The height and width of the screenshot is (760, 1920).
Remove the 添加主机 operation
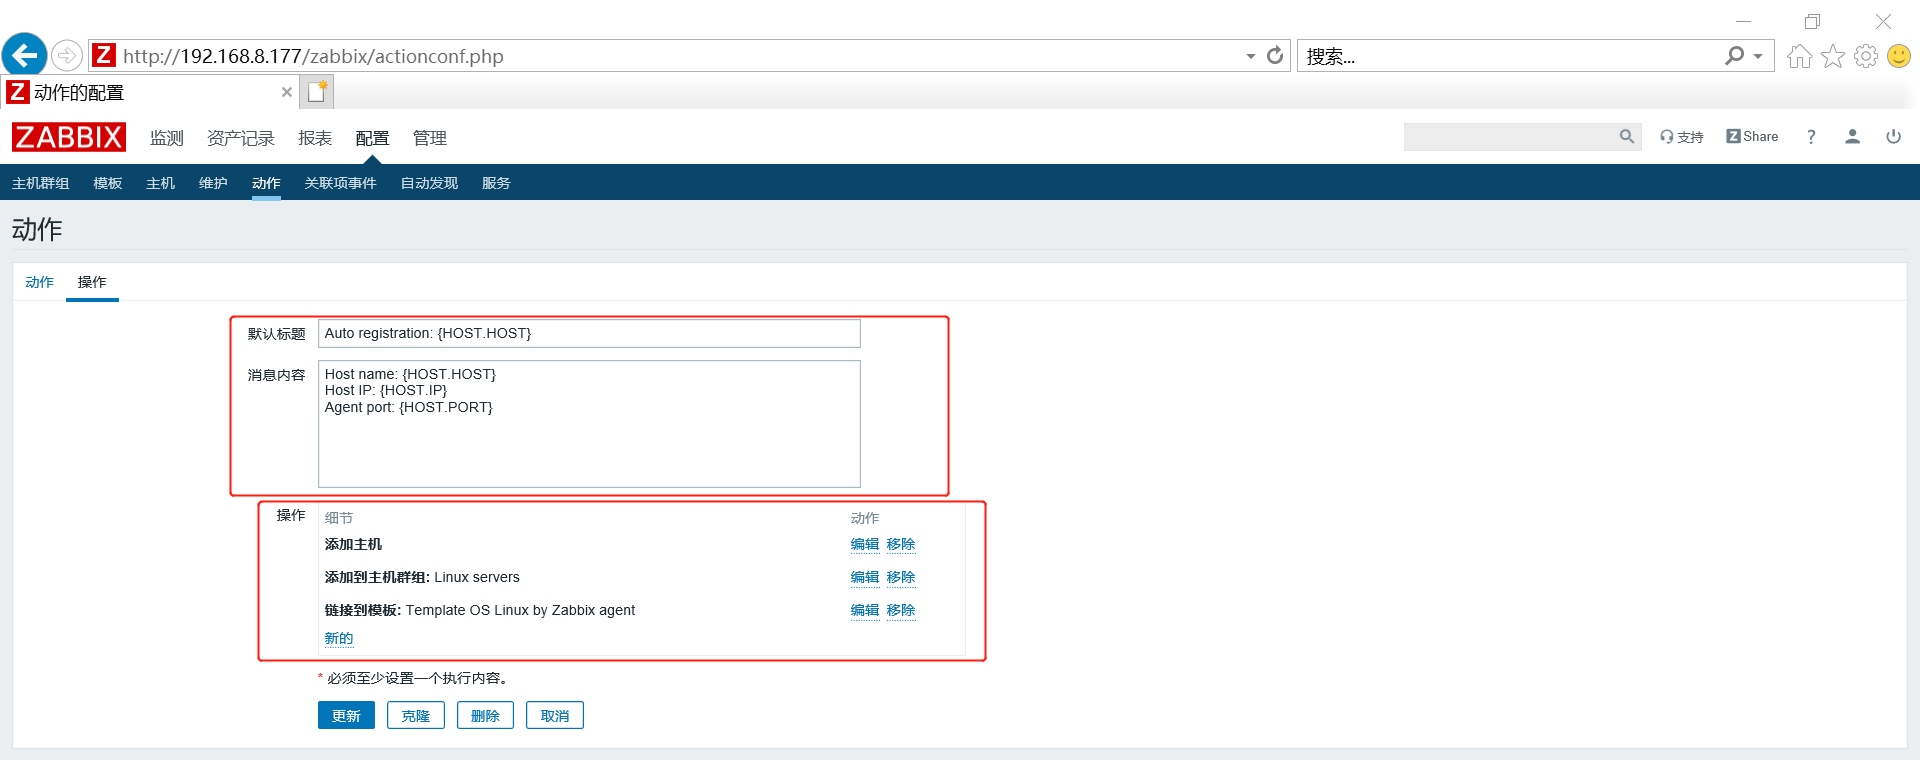[901, 544]
